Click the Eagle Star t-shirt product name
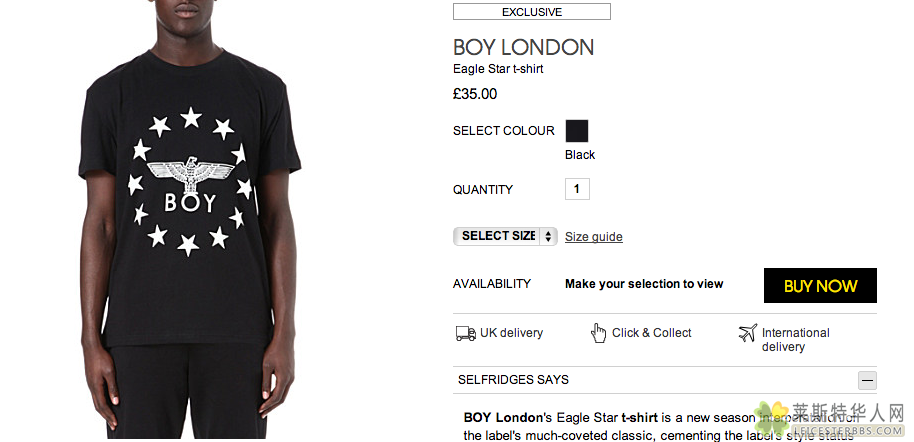The height and width of the screenshot is (442, 914). pyautogui.click(x=498, y=69)
